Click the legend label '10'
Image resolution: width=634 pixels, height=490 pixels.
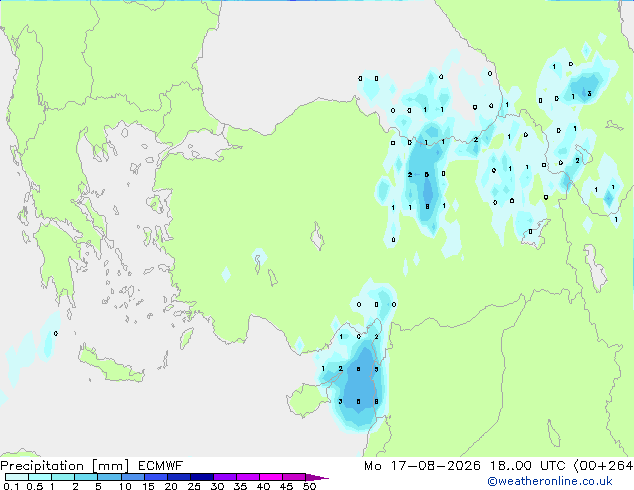125,486
